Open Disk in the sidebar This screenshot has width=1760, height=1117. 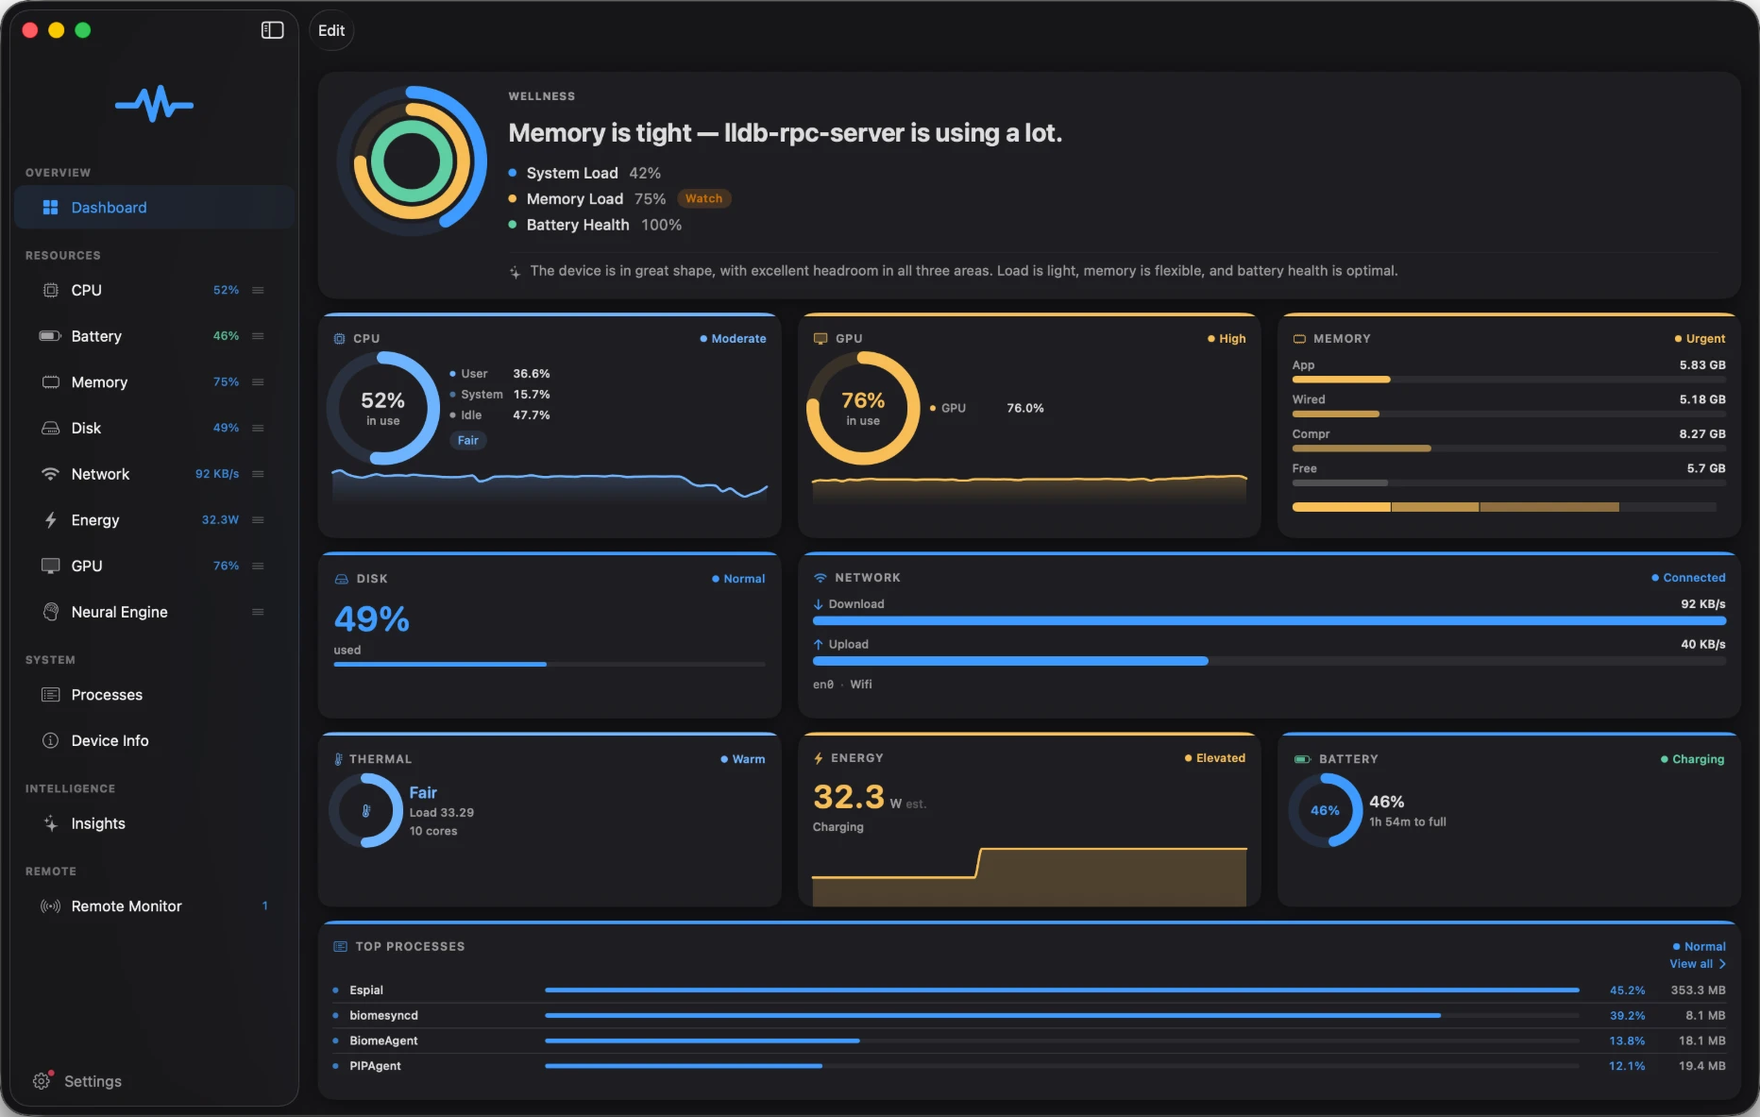(x=155, y=428)
